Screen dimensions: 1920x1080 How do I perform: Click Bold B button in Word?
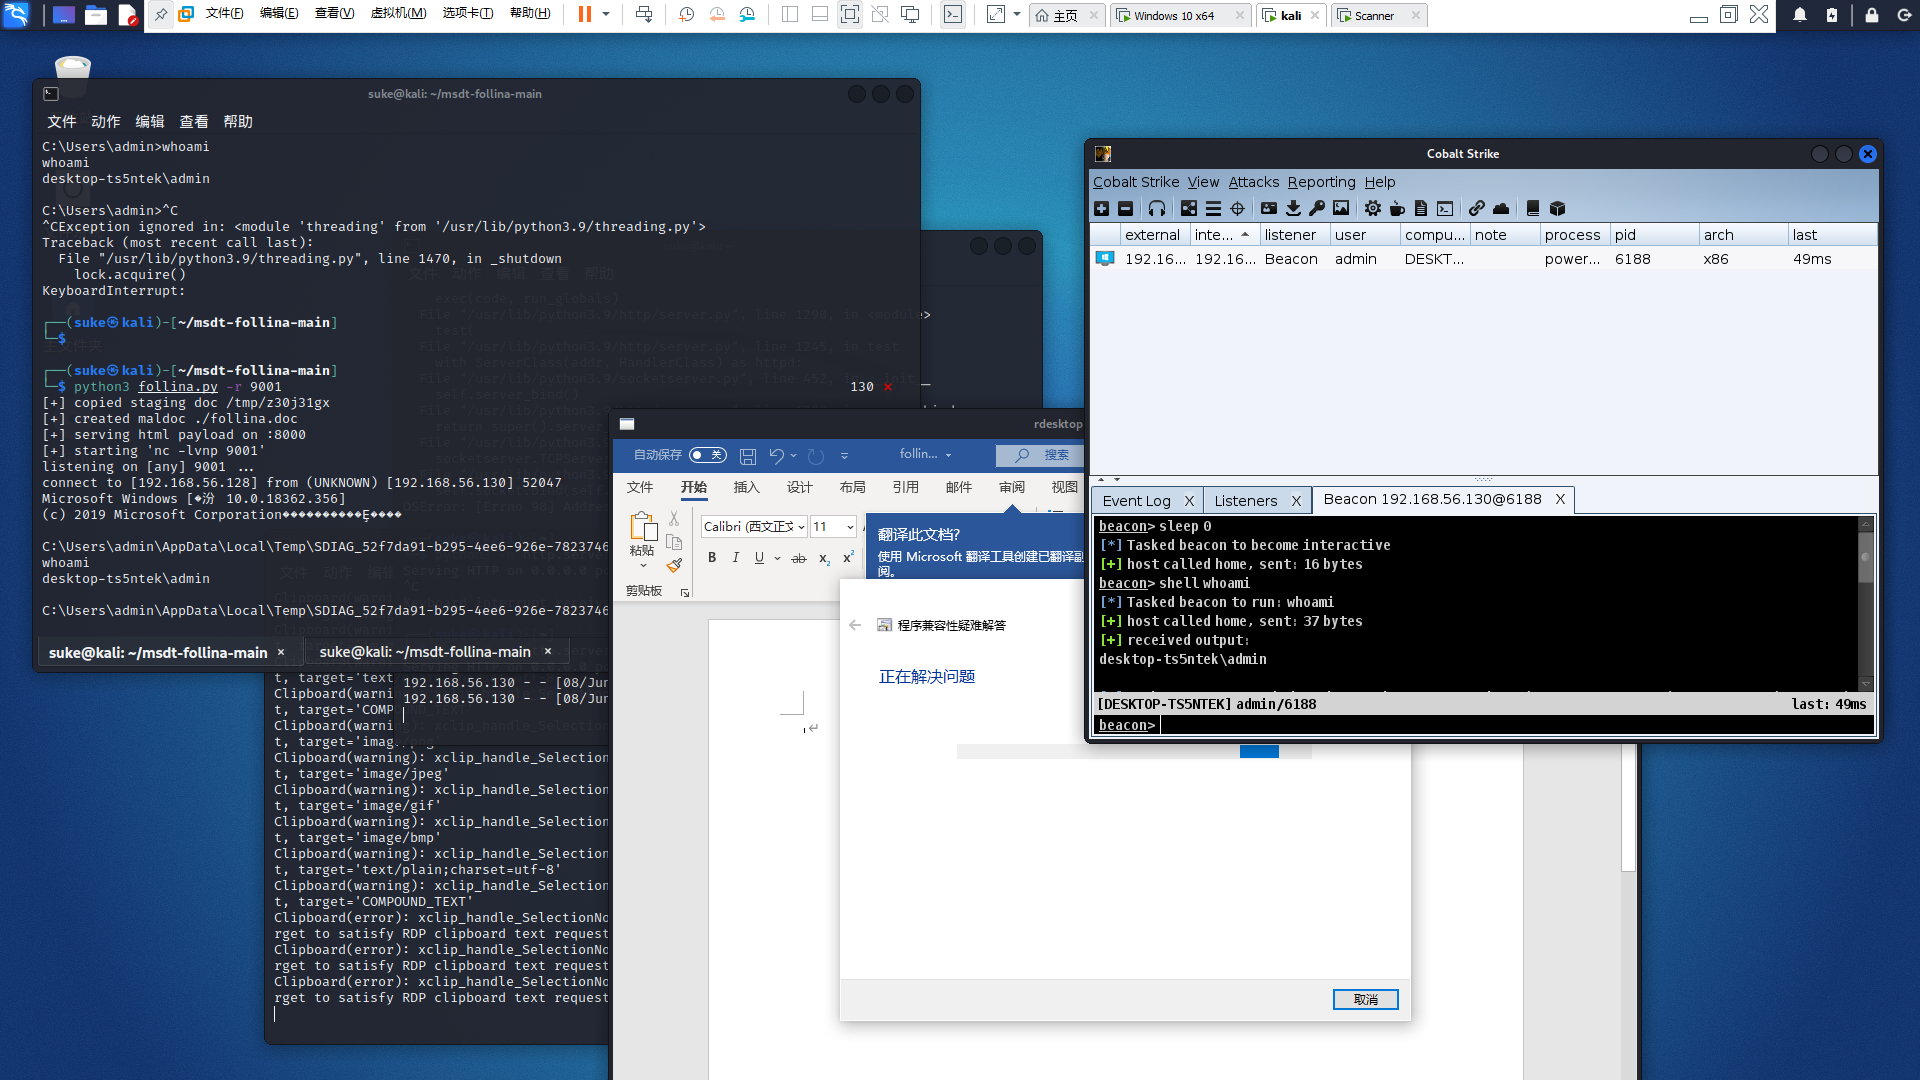coord(712,558)
